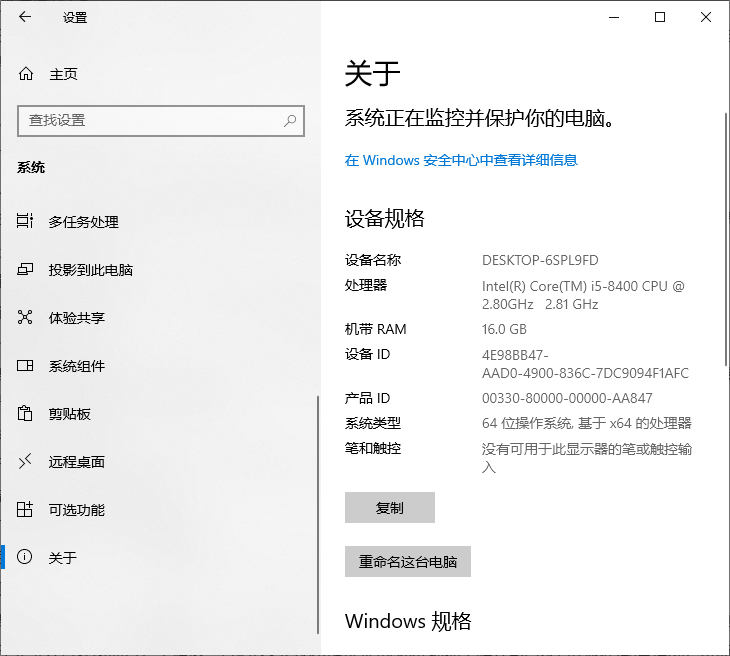
Task: Click the back arrow icon
Action: (x=25, y=17)
